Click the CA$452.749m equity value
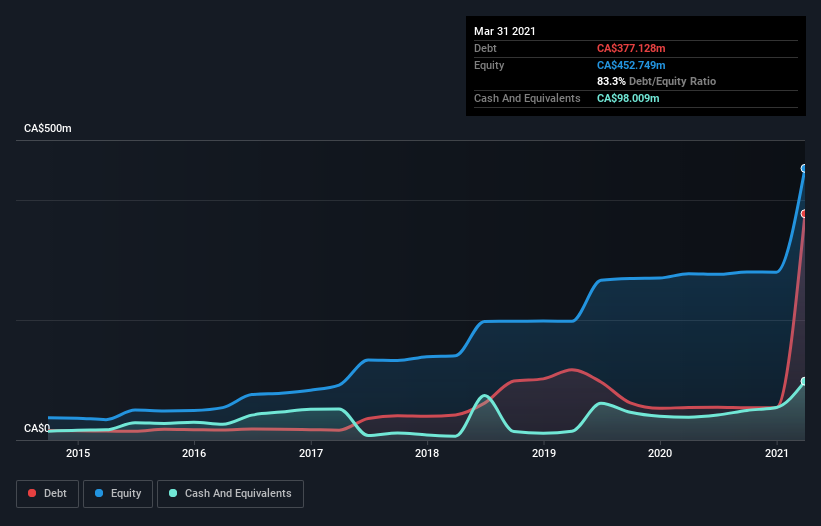 click(631, 65)
